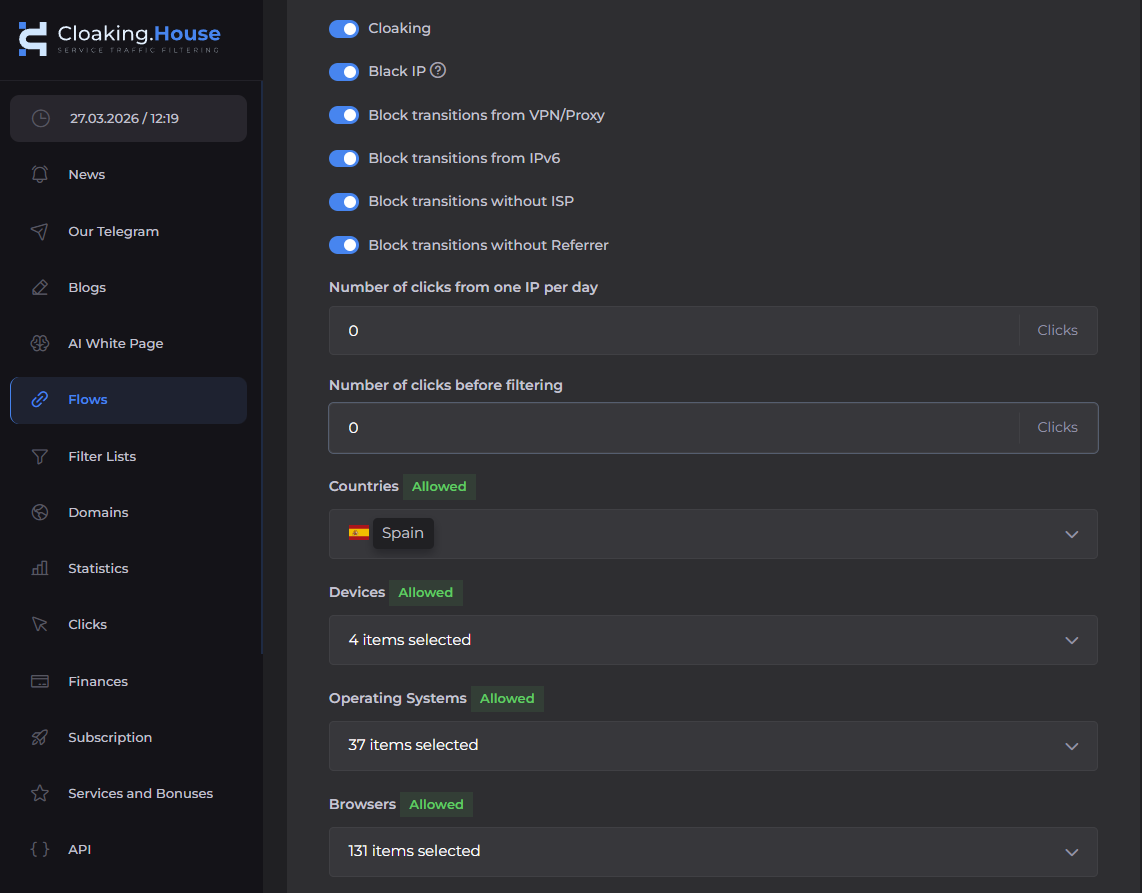
Task: Turn off Block transitions from VPN/Proxy
Action: pos(344,115)
